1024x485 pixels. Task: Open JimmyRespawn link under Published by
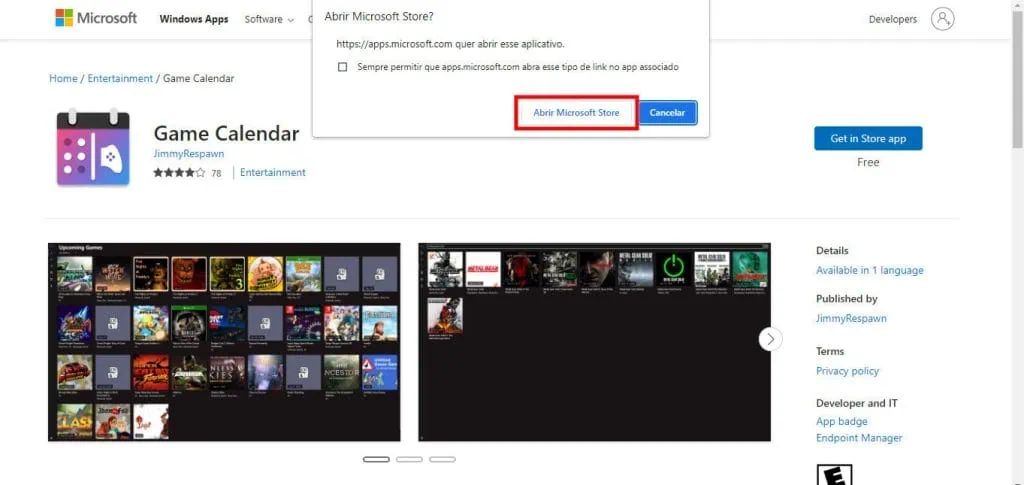[852, 319]
